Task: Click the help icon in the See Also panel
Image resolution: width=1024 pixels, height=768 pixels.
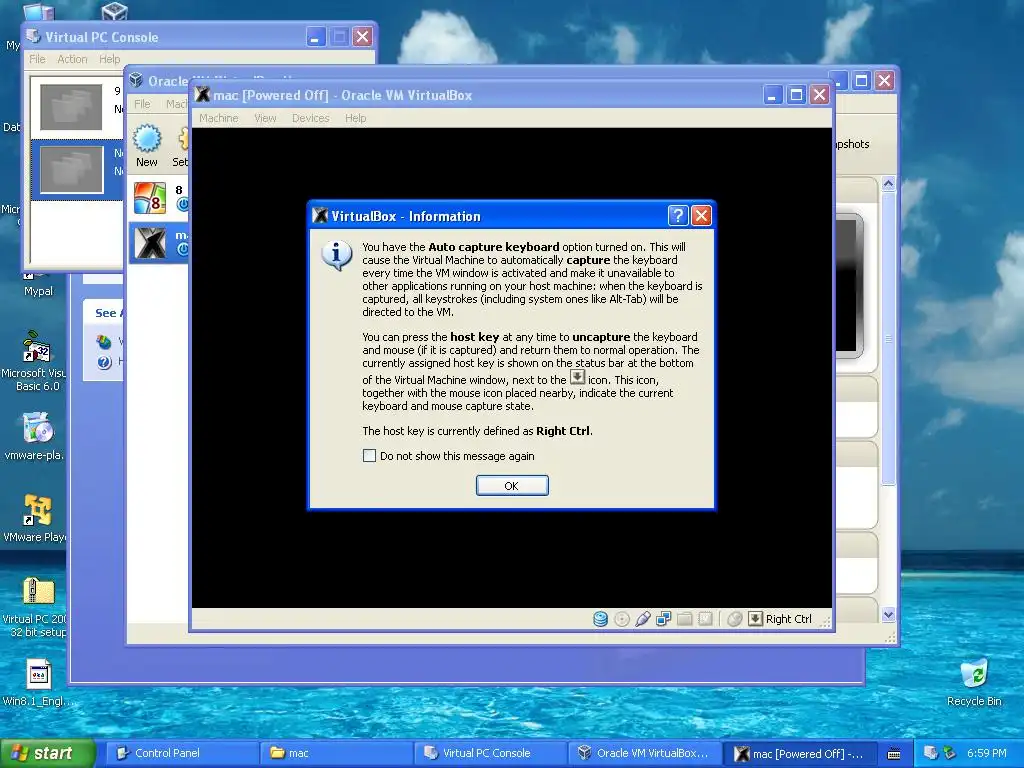Action: (x=104, y=362)
